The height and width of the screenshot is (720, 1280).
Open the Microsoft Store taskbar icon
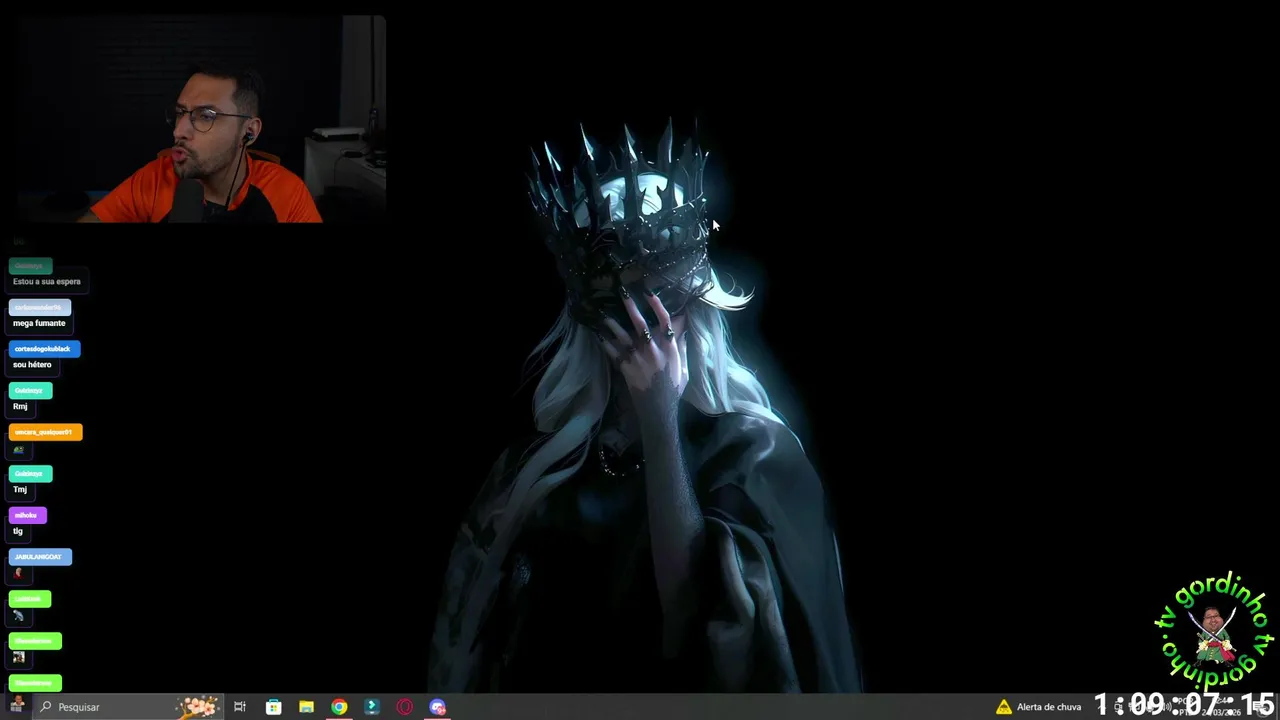point(273,707)
